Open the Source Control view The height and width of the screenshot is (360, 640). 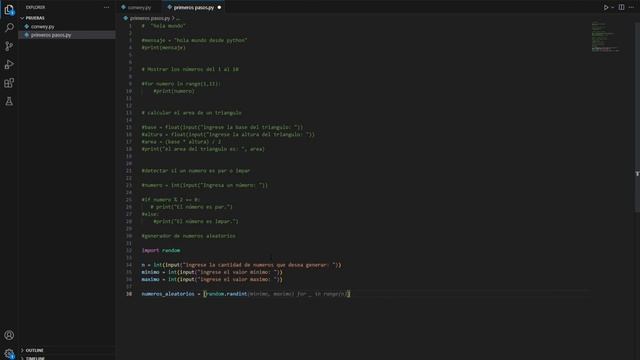(x=9, y=46)
